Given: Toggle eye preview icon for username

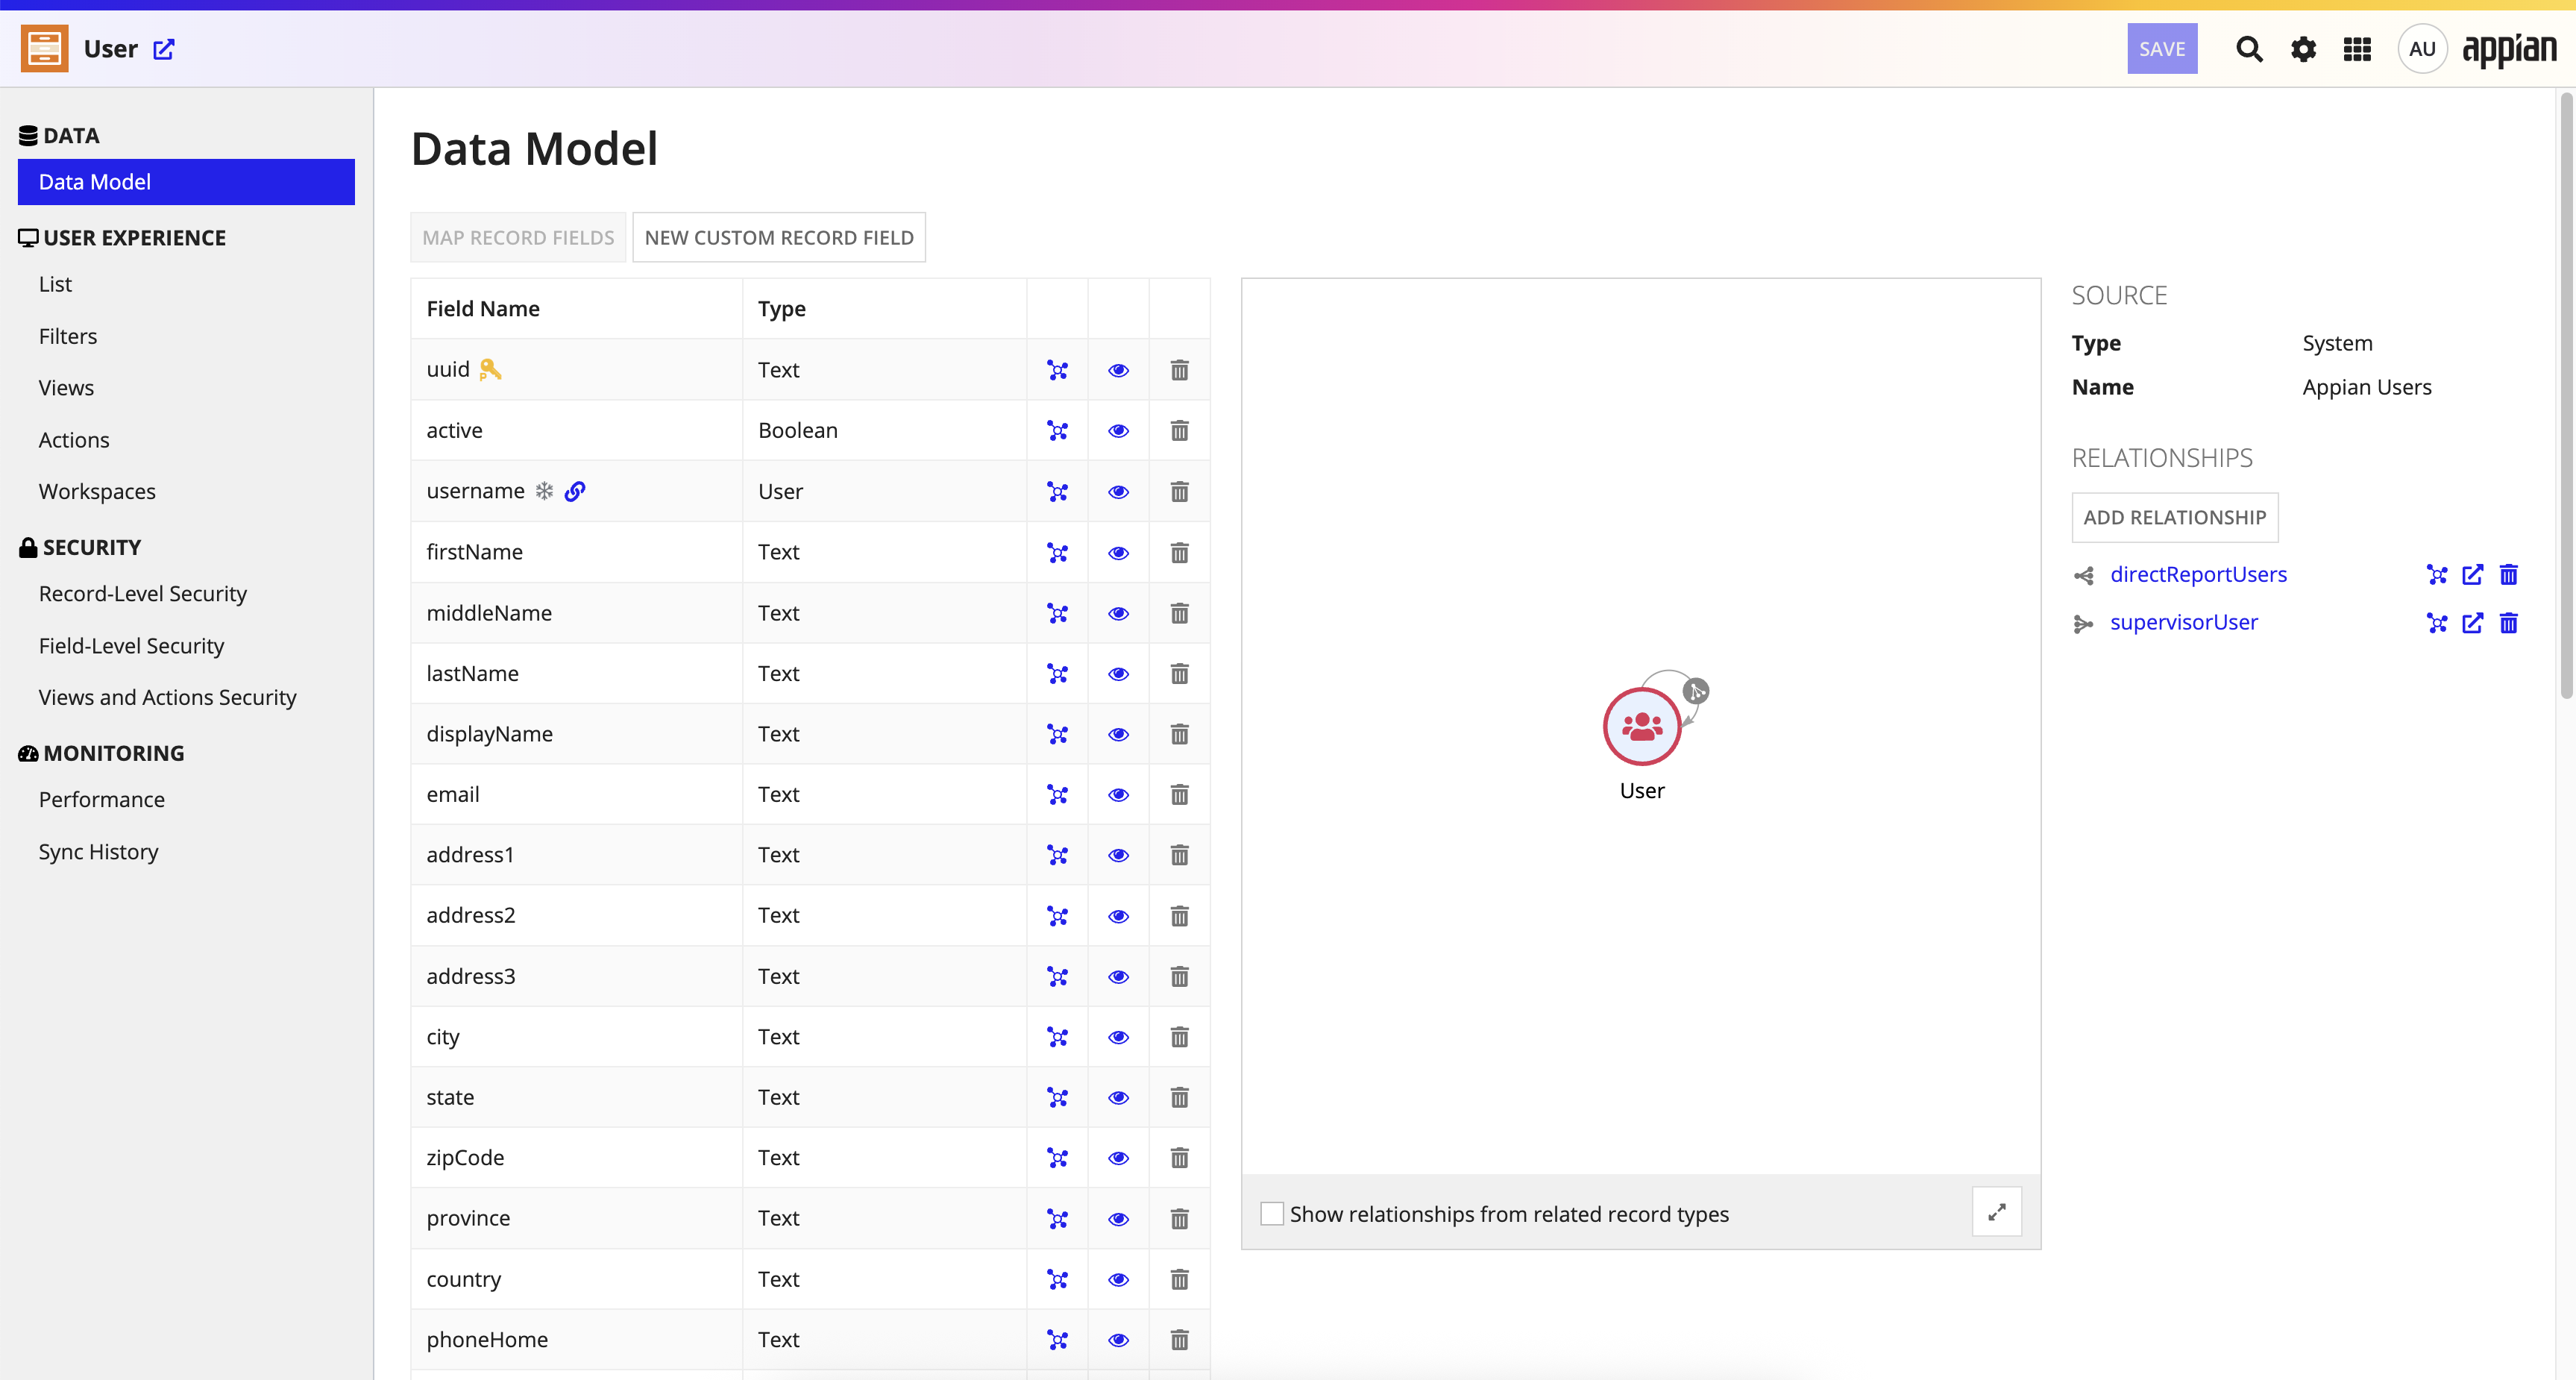Looking at the screenshot, I should (1118, 492).
